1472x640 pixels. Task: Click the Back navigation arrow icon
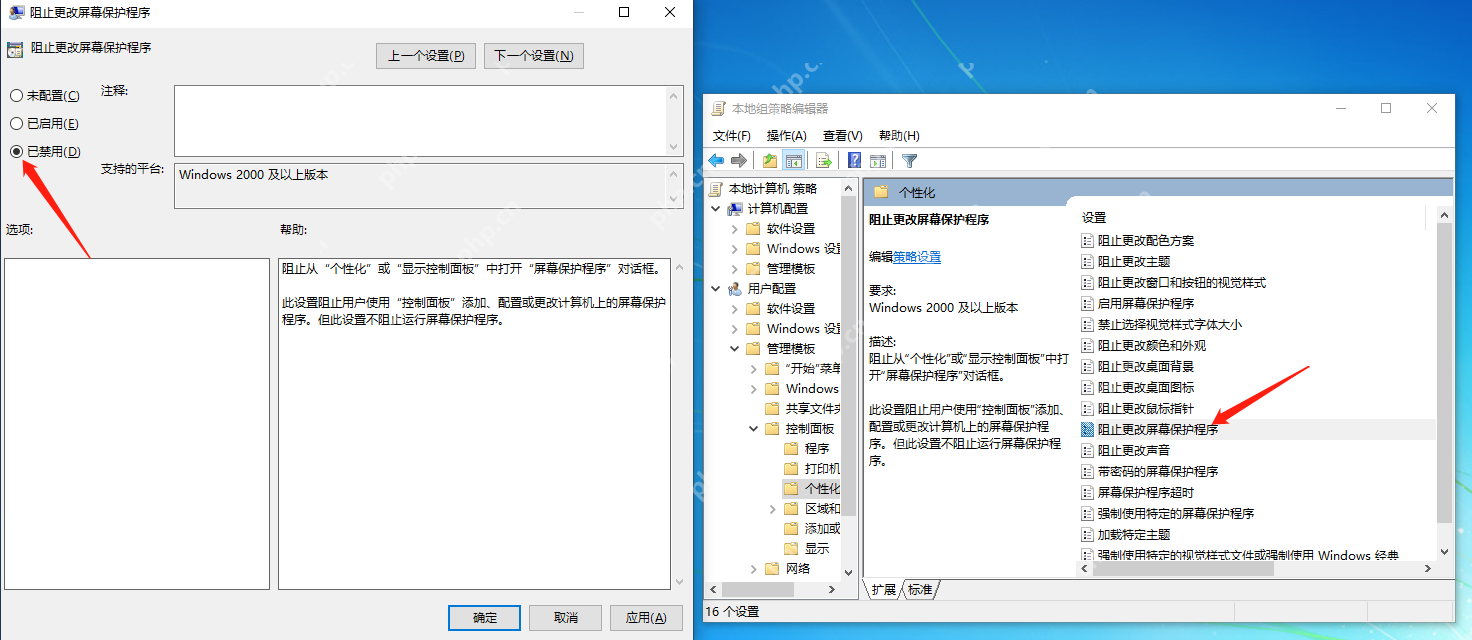coord(716,160)
